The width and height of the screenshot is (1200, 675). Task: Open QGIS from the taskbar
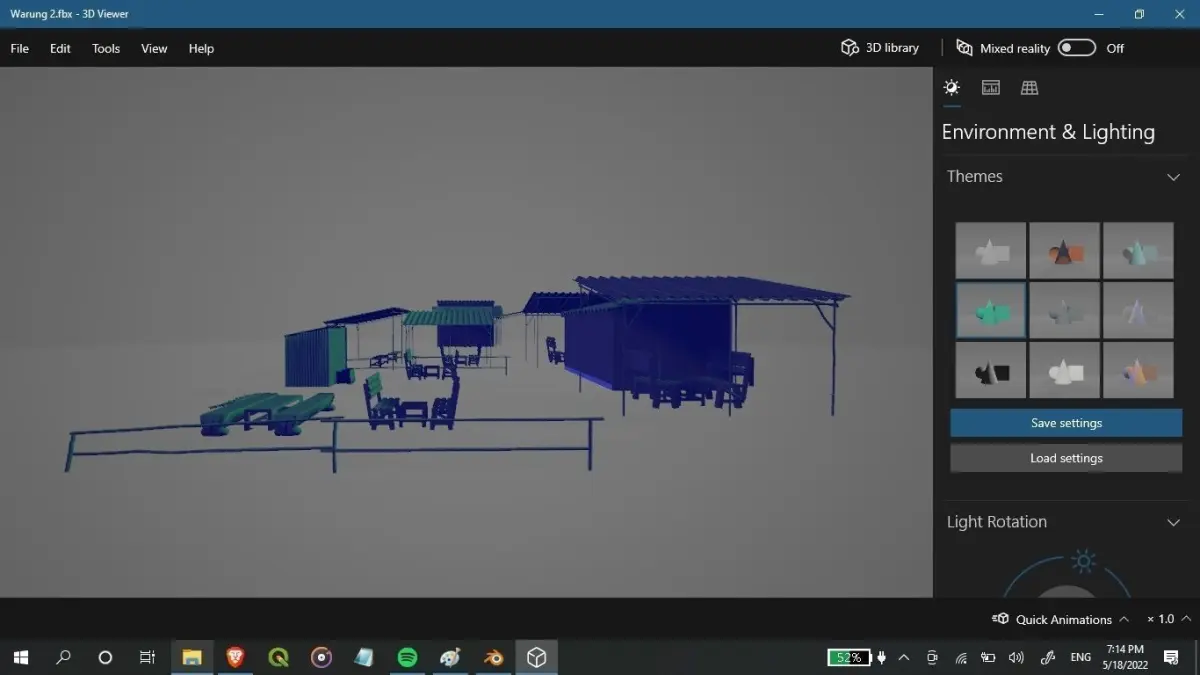(x=278, y=657)
